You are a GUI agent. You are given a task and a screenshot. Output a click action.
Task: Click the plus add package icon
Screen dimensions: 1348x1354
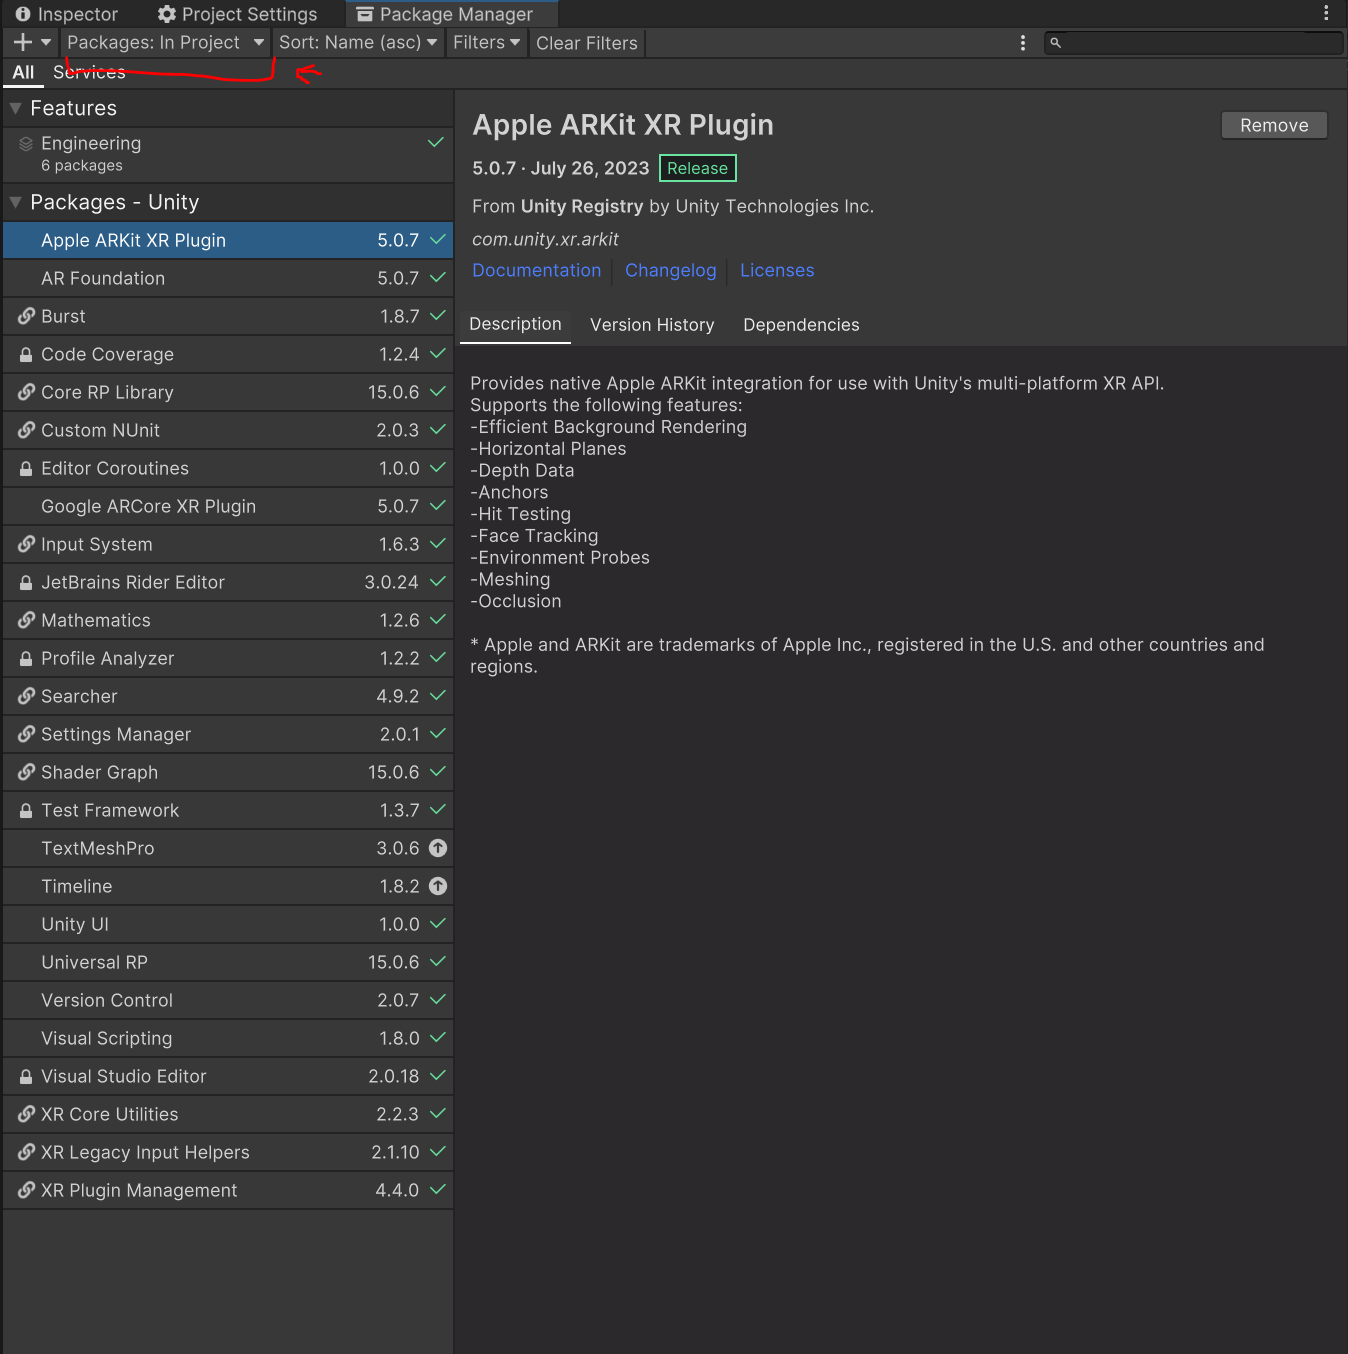click(x=23, y=42)
